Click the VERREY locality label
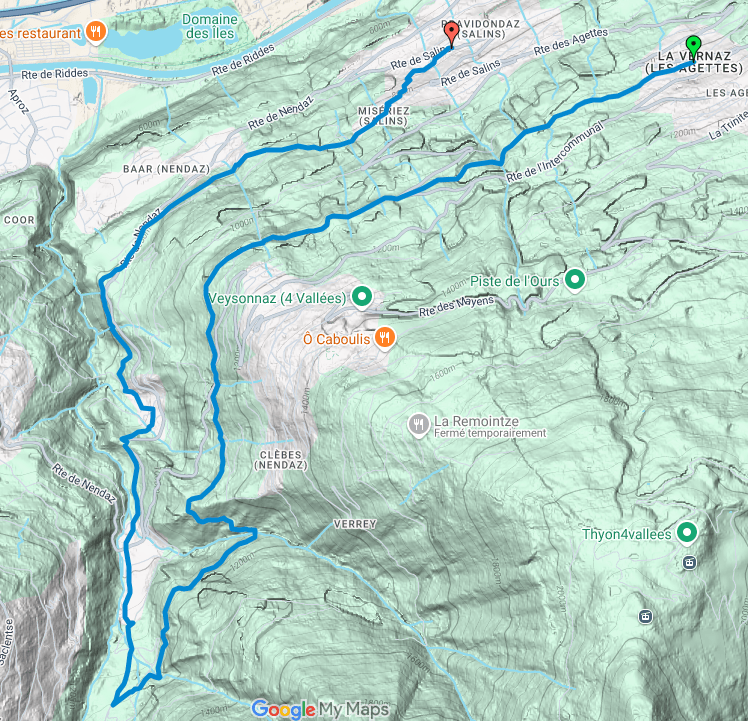748x721 pixels. coord(355,524)
